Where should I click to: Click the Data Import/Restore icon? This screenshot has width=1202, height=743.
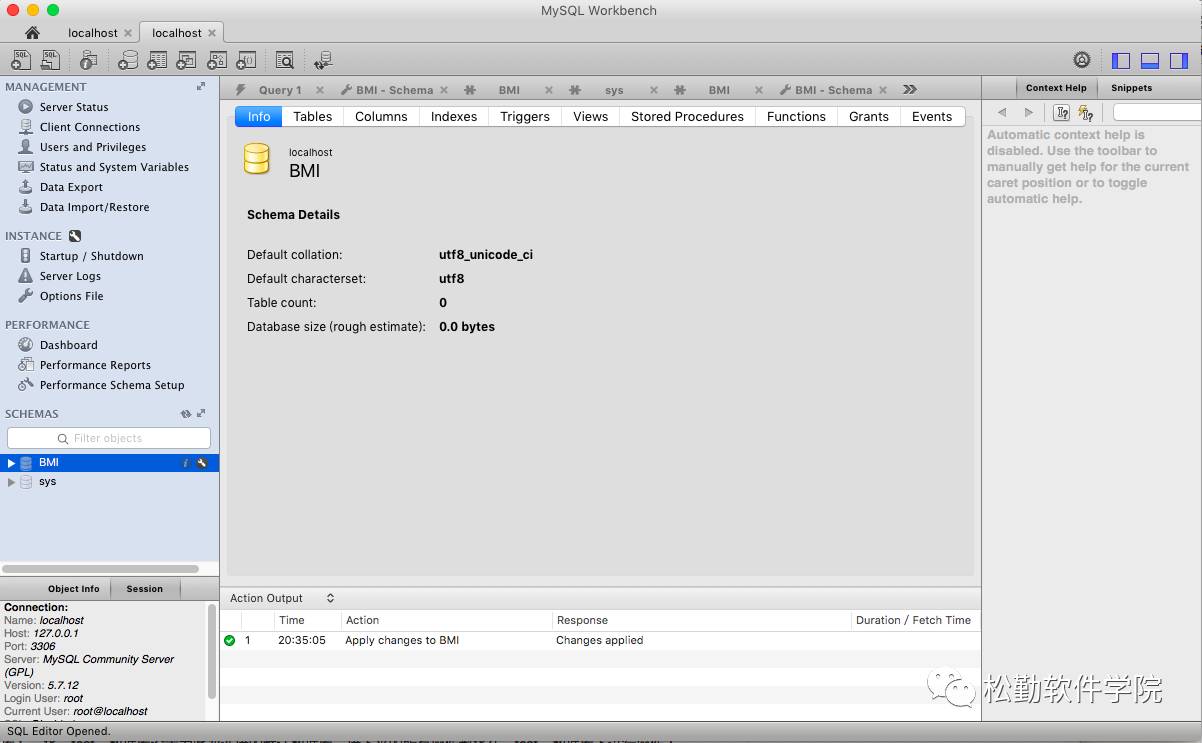tap(26, 207)
